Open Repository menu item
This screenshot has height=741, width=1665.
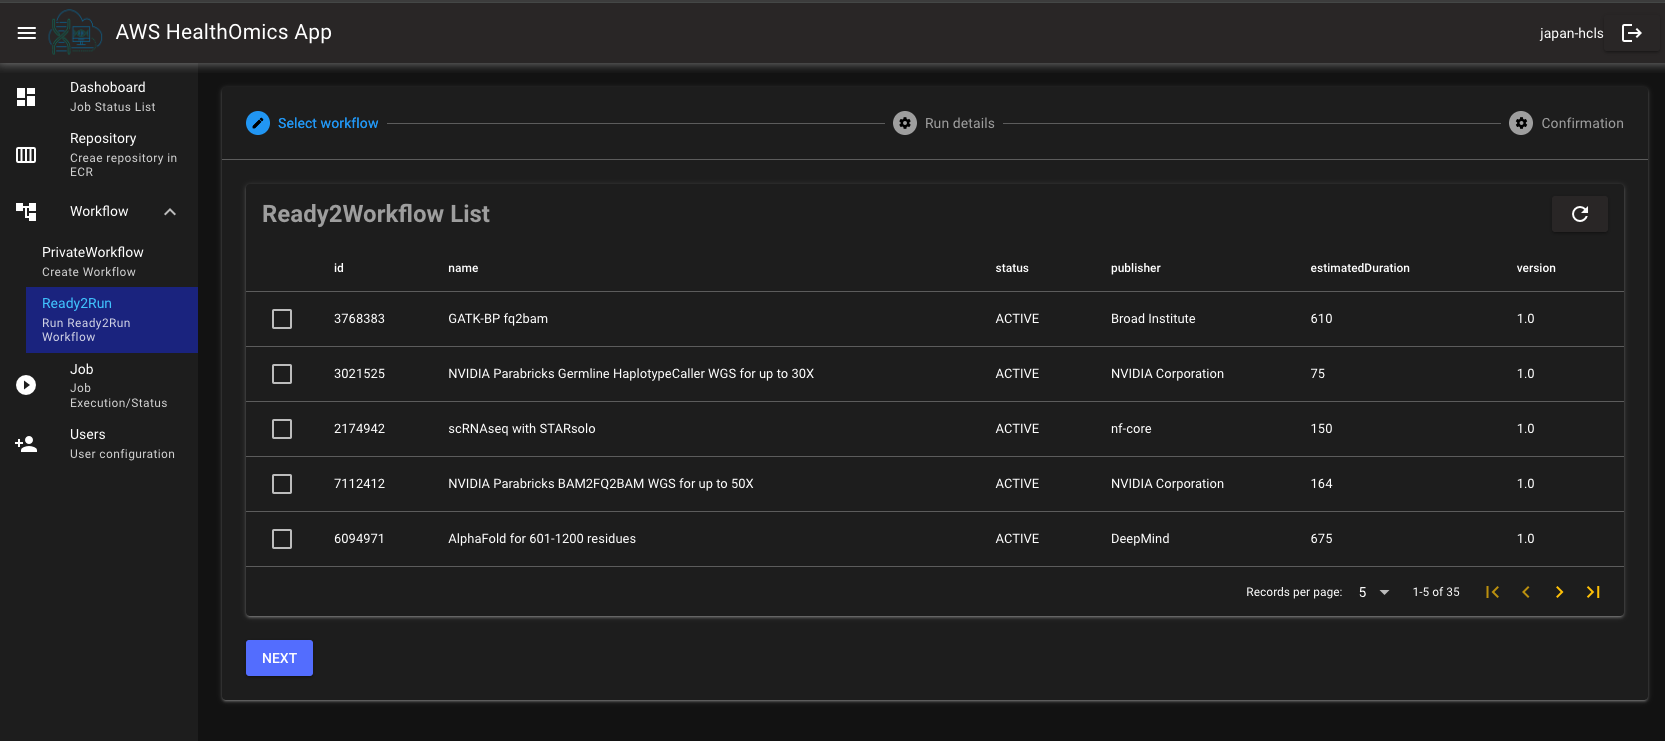click(99, 155)
